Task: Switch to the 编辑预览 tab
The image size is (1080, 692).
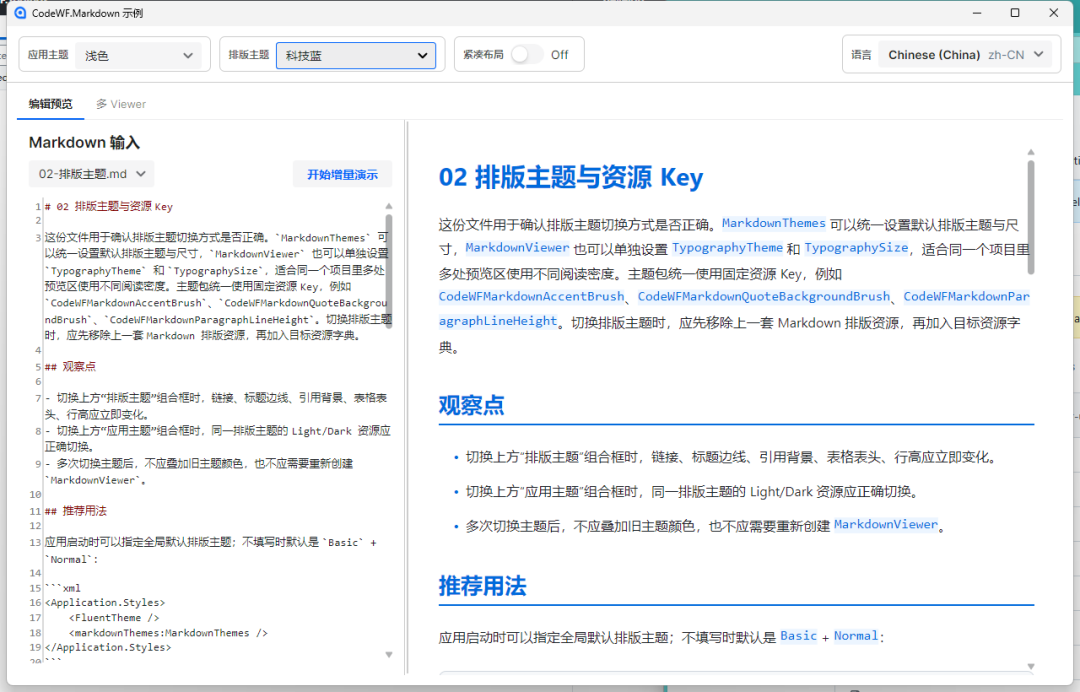Action: 50,104
